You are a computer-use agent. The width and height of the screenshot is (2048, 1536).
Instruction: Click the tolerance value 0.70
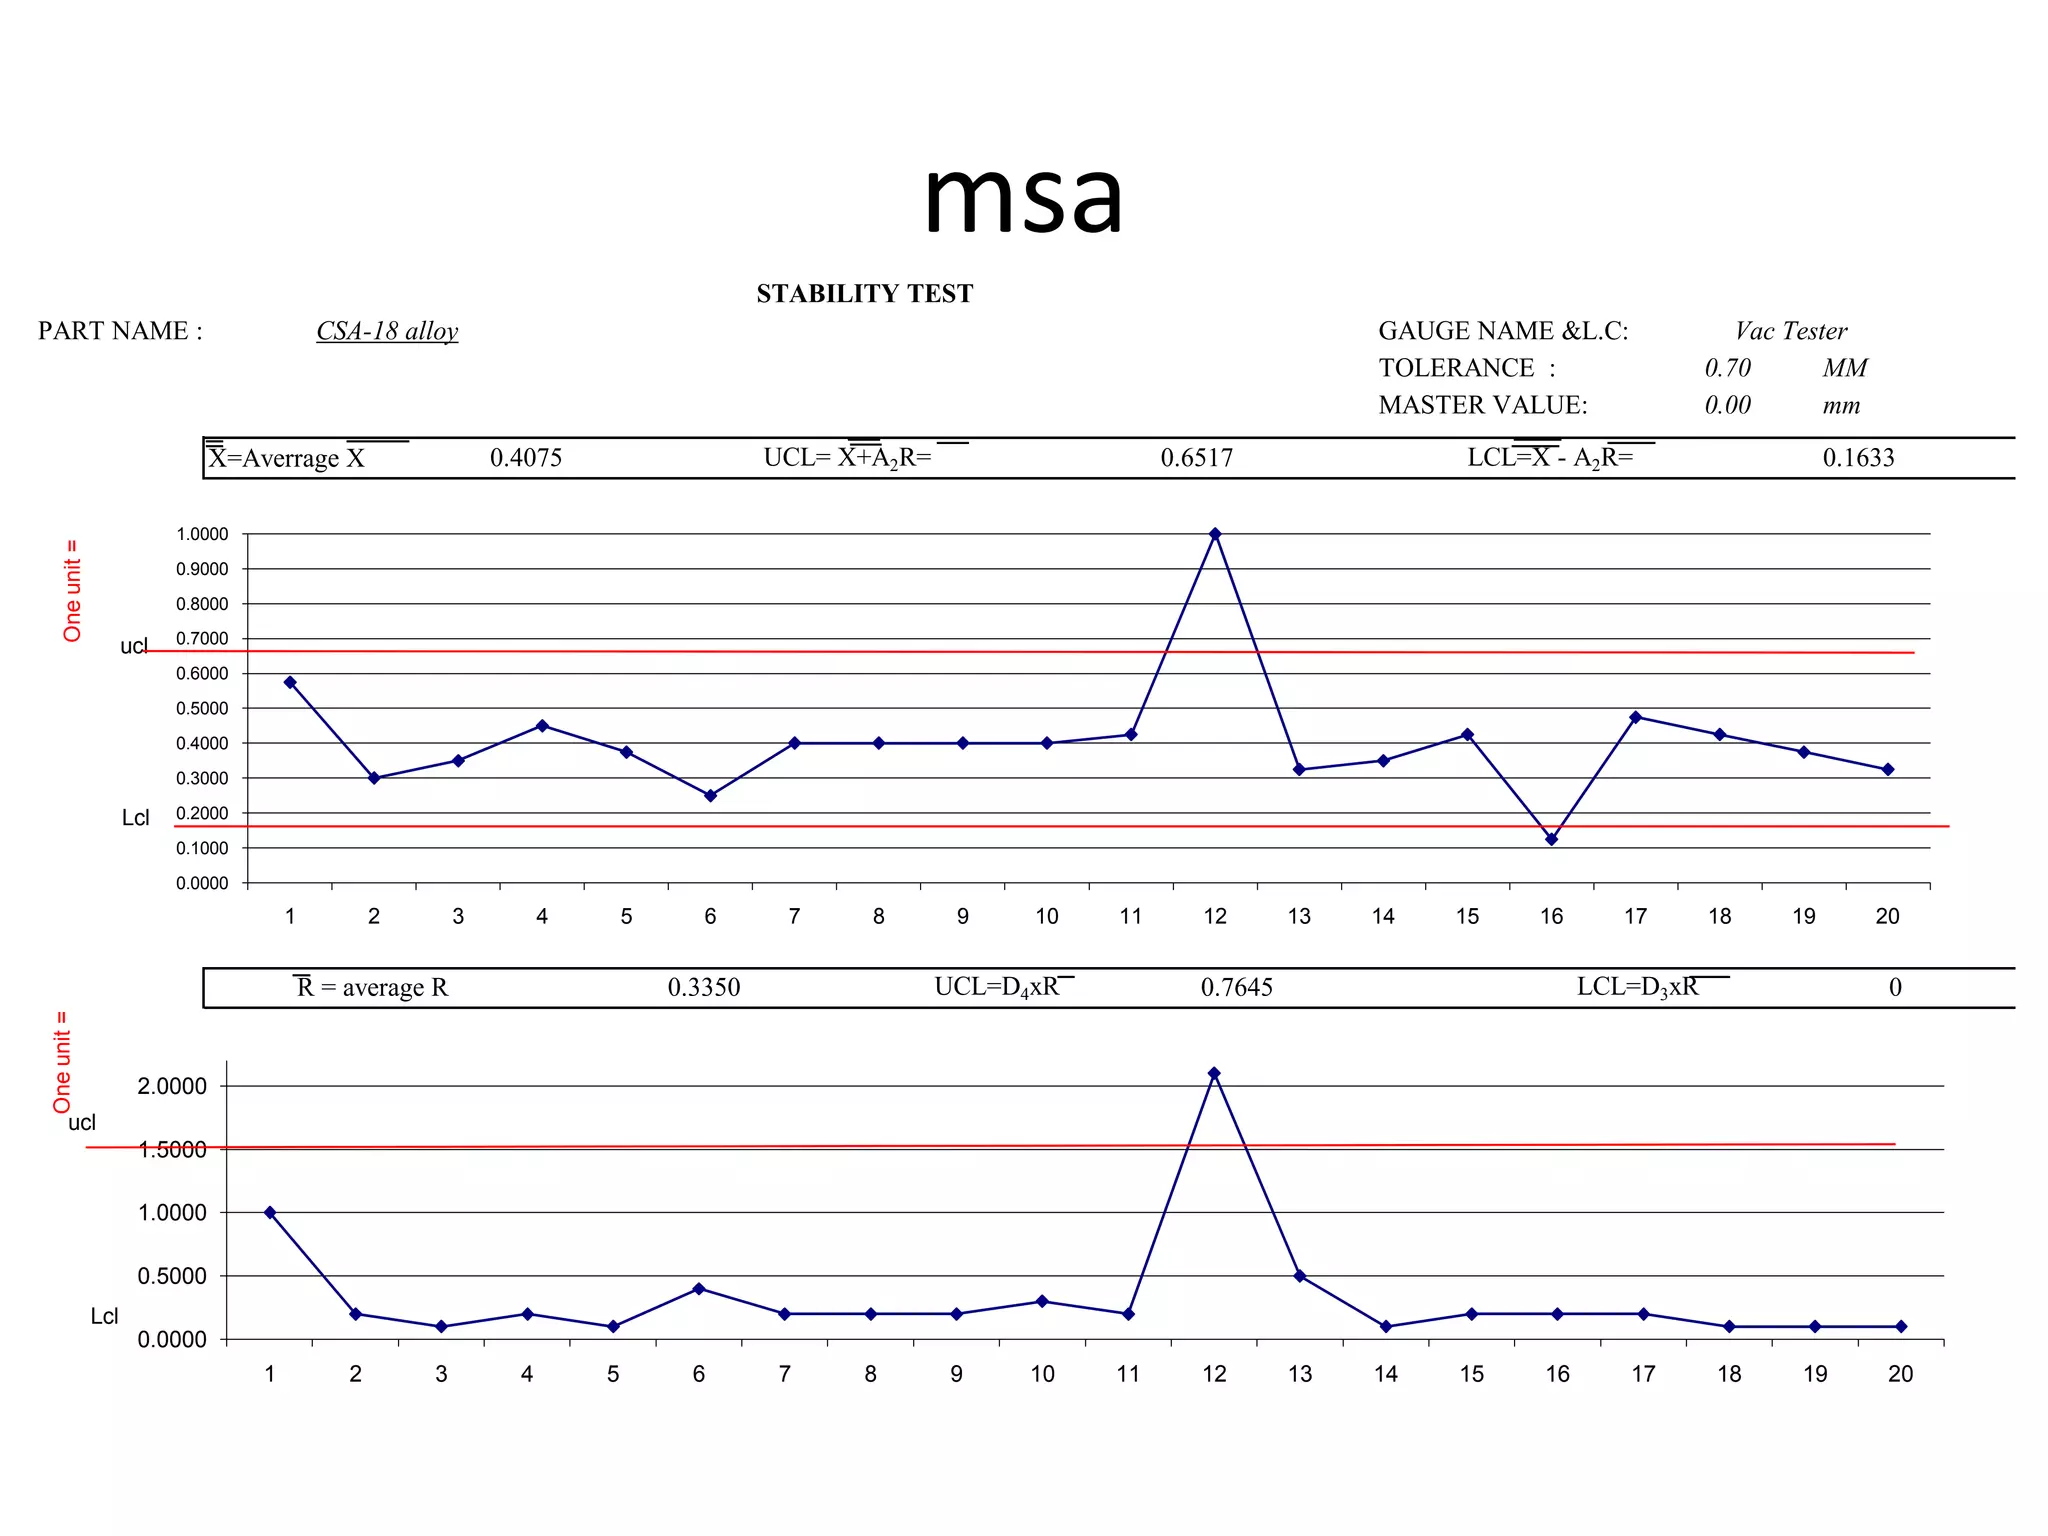[x=1727, y=368]
